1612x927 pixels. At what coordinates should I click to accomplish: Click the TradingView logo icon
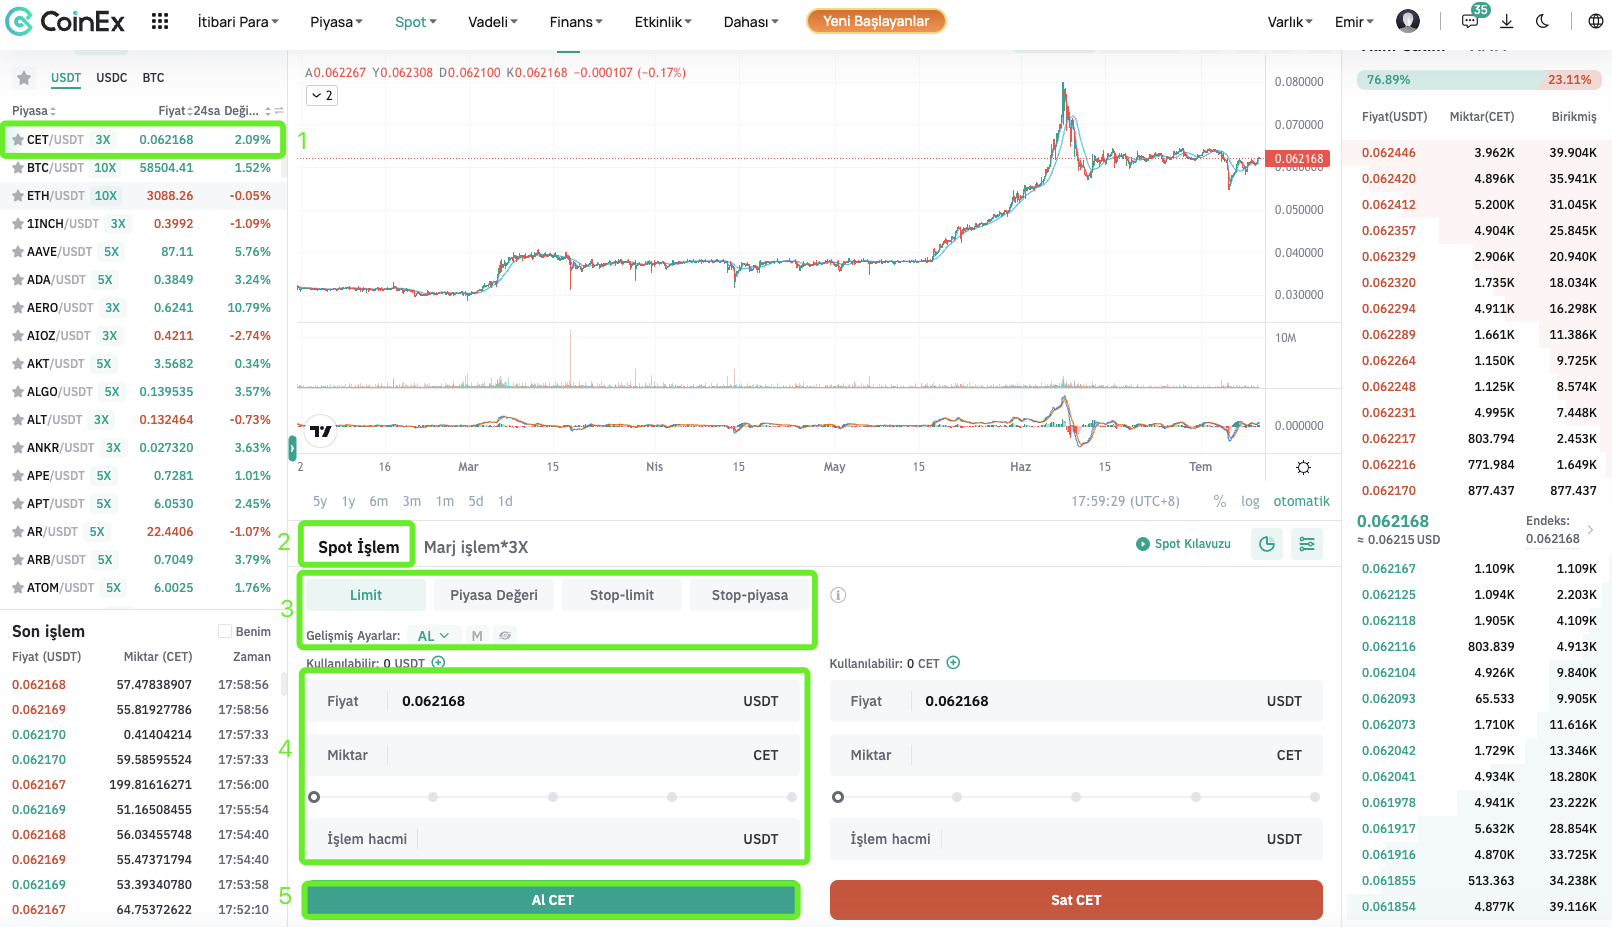320,431
